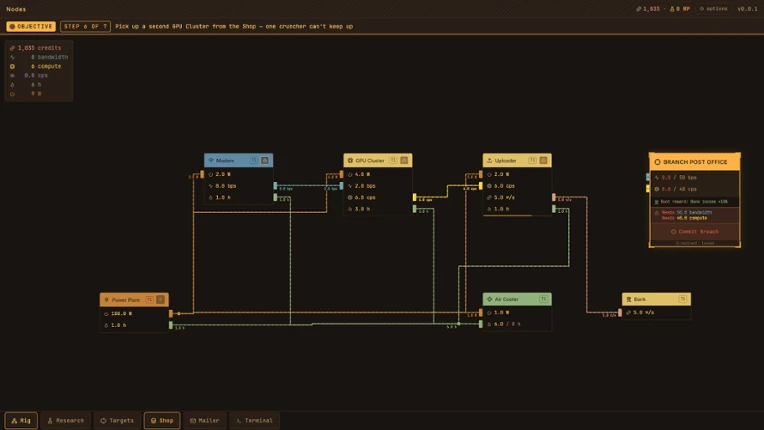The width and height of the screenshot is (764, 430).
Task: Click the GPU Cluster power input port
Action: coord(342,174)
